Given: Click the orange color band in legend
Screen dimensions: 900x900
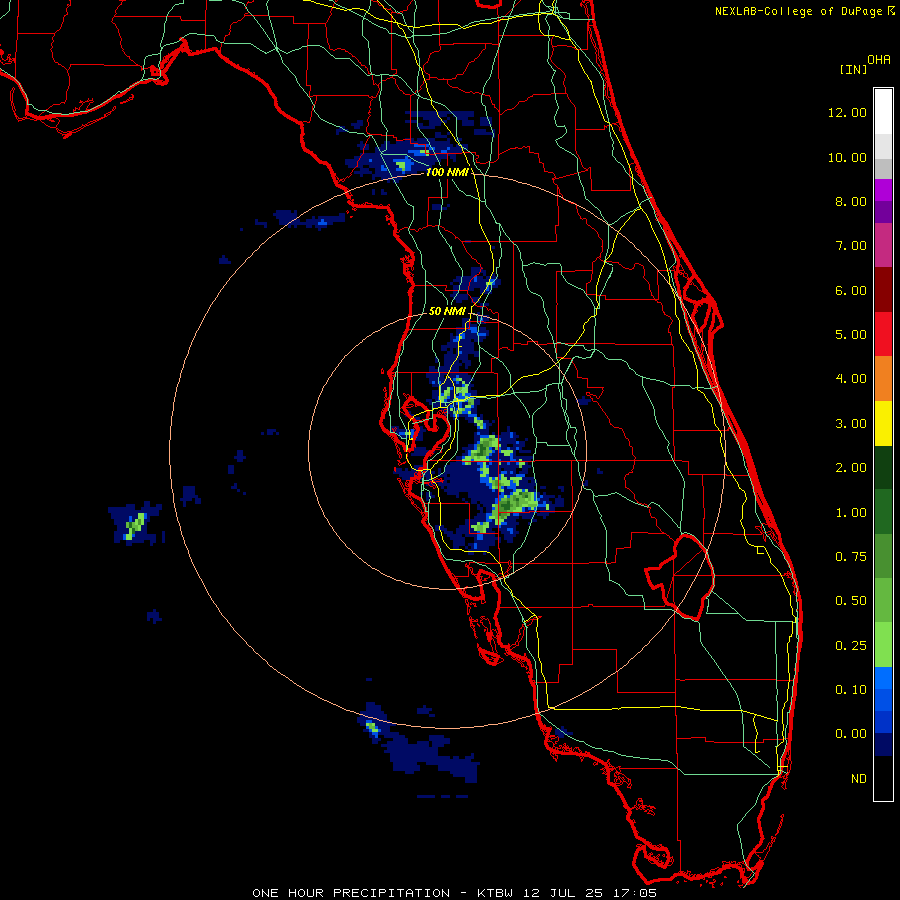Looking at the screenshot, I should (x=883, y=379).
